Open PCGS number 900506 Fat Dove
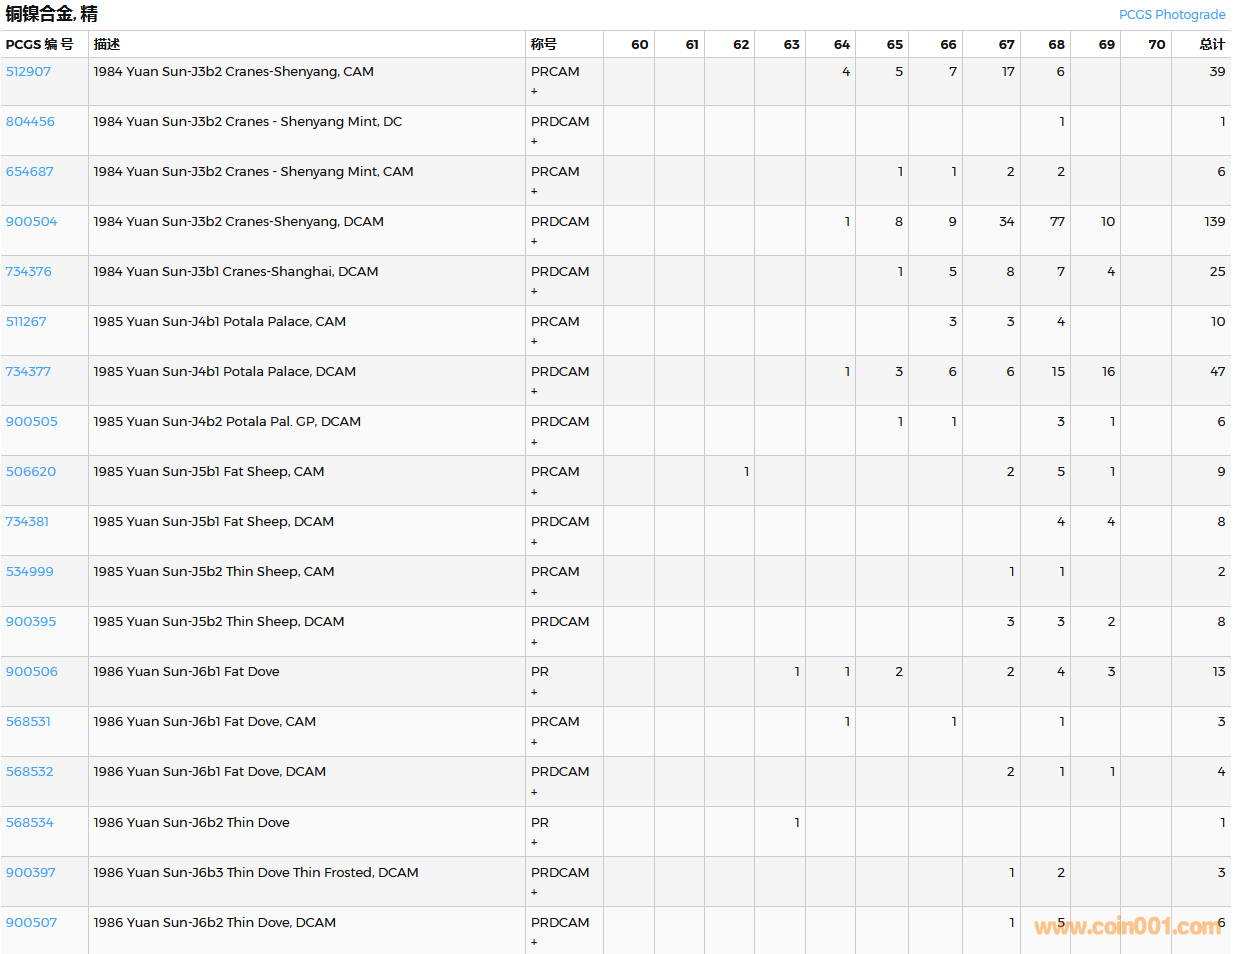 [31, 672]
